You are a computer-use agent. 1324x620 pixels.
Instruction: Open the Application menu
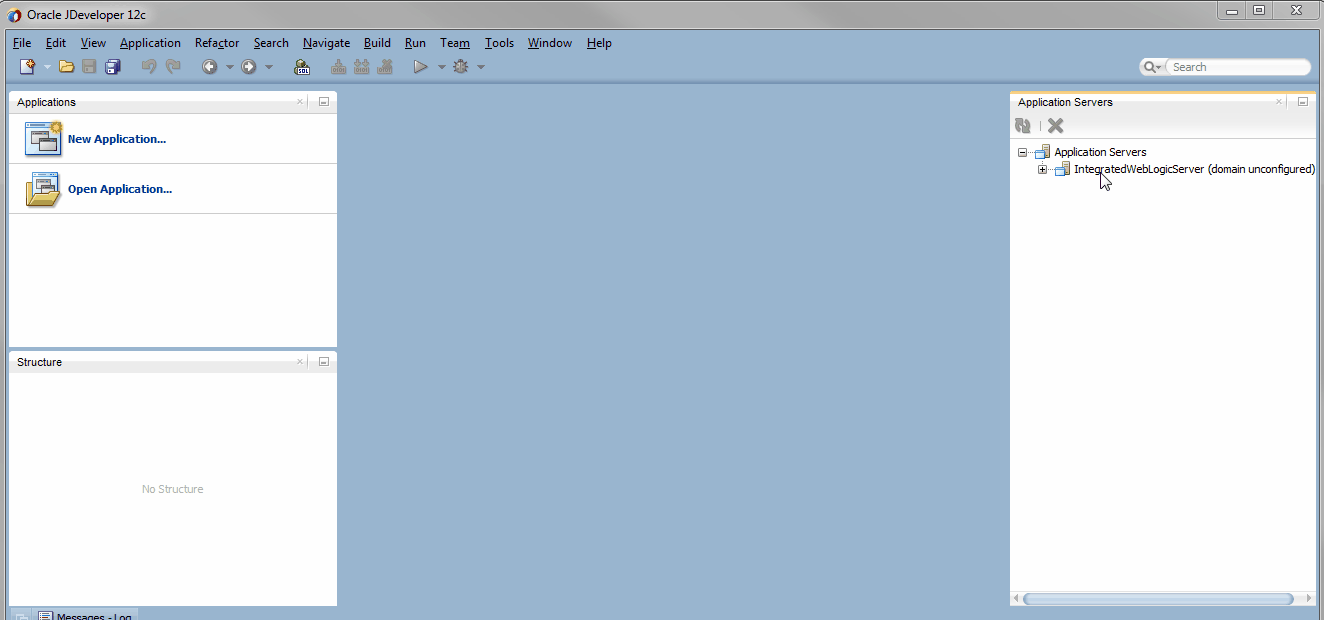(150, 43)
